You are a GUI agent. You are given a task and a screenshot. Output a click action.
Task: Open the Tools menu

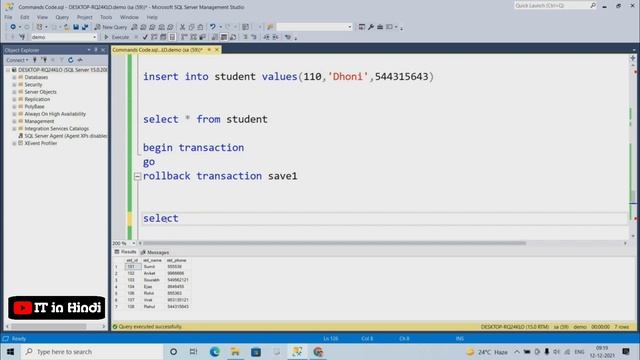click(106, 17)
